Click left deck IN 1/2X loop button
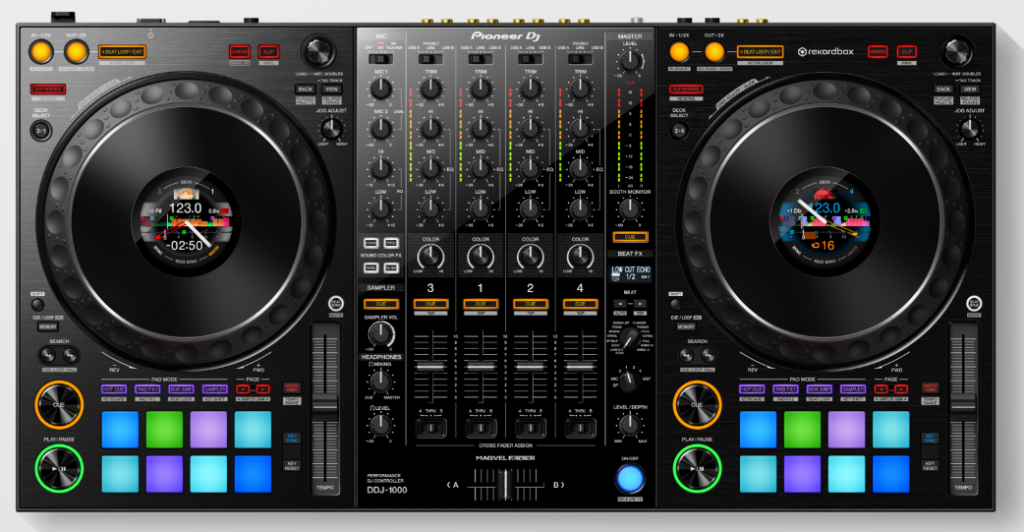 click(40, 52)
